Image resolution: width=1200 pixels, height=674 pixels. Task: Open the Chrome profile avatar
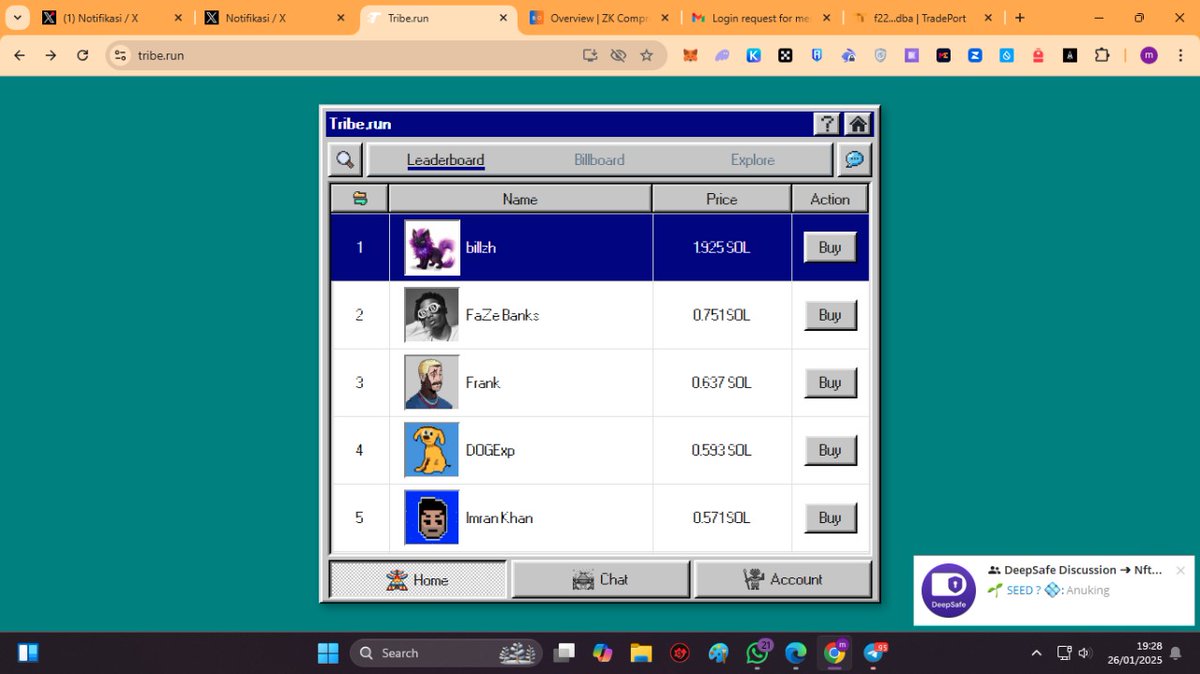coord(1148,56)
